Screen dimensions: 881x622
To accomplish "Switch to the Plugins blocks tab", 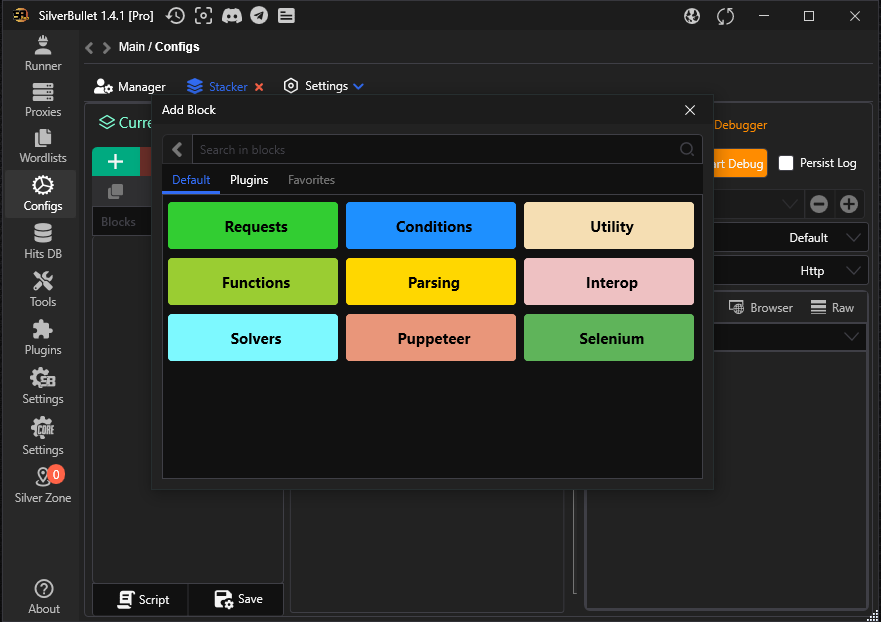I will (x=249, y=180).
